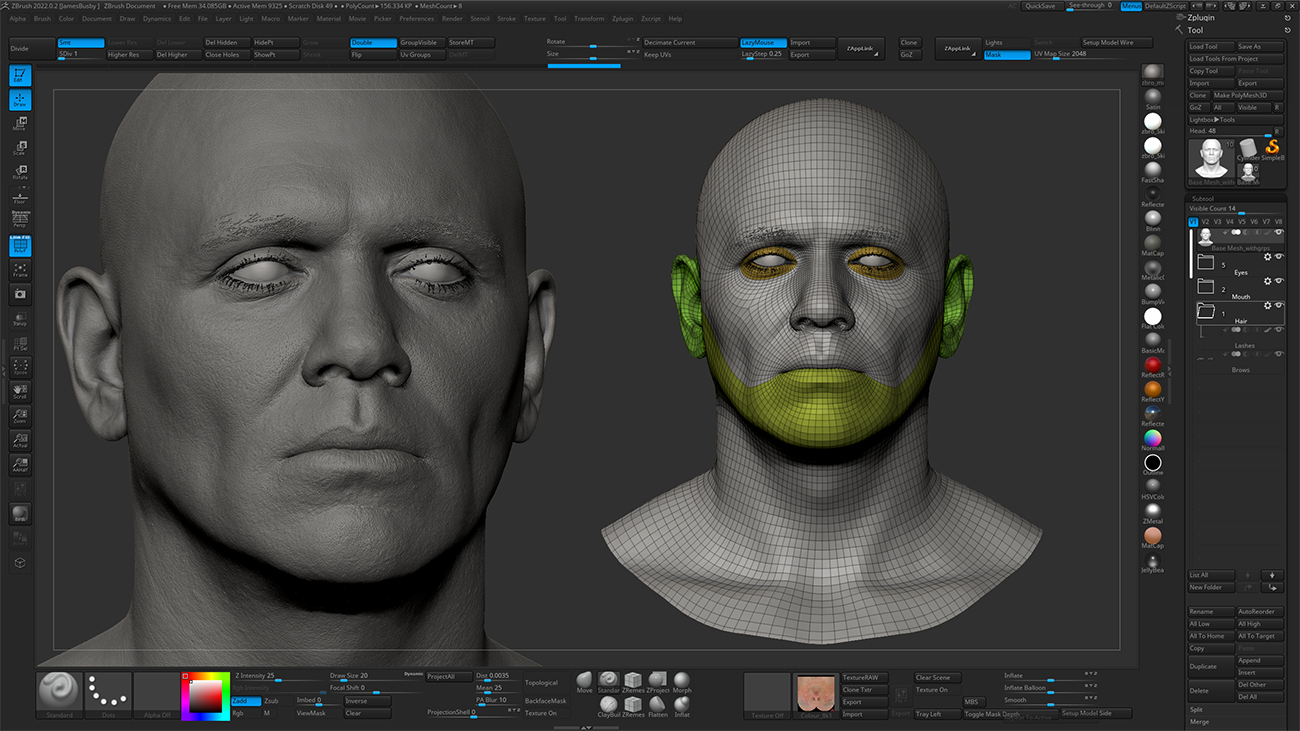This screenshot has height=731, width=1300.
Task: Open the Stroke menu
Action: pyautogui.click(x=506, y=19)
